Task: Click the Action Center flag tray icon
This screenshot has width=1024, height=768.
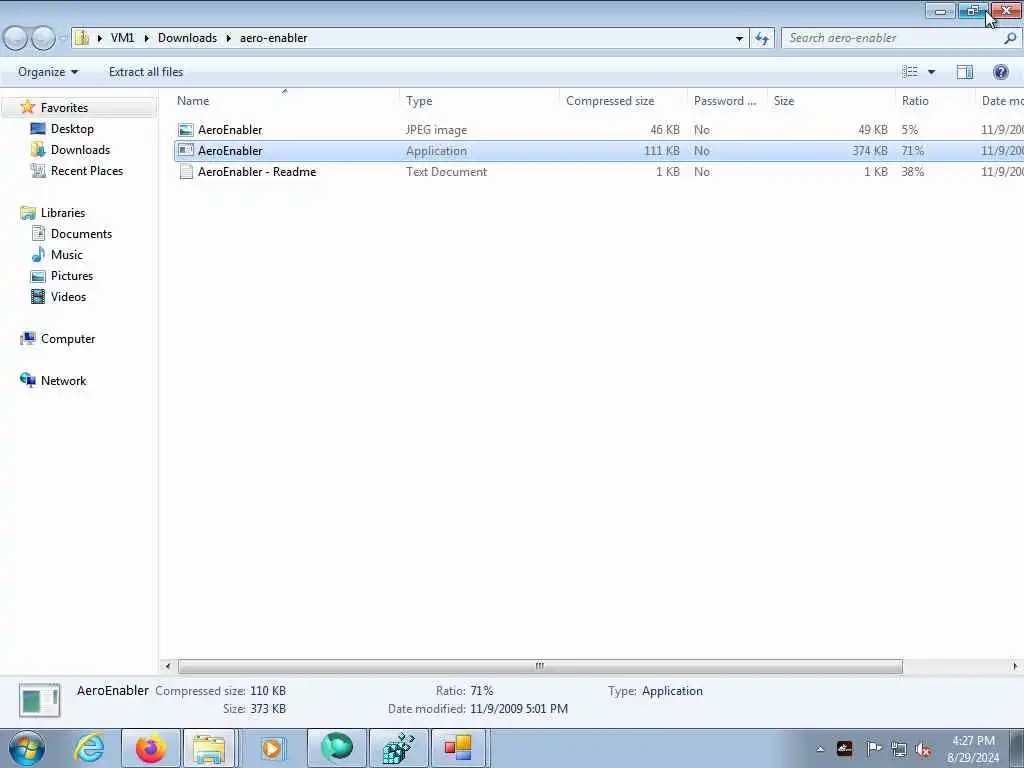Action: click(873, 748)
